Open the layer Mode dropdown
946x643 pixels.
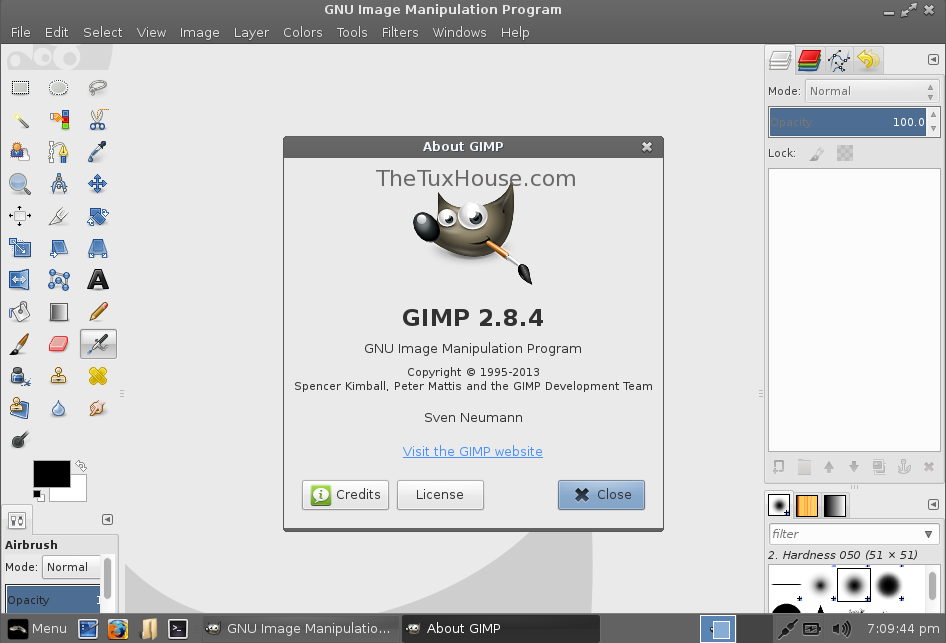coord(872,91)
